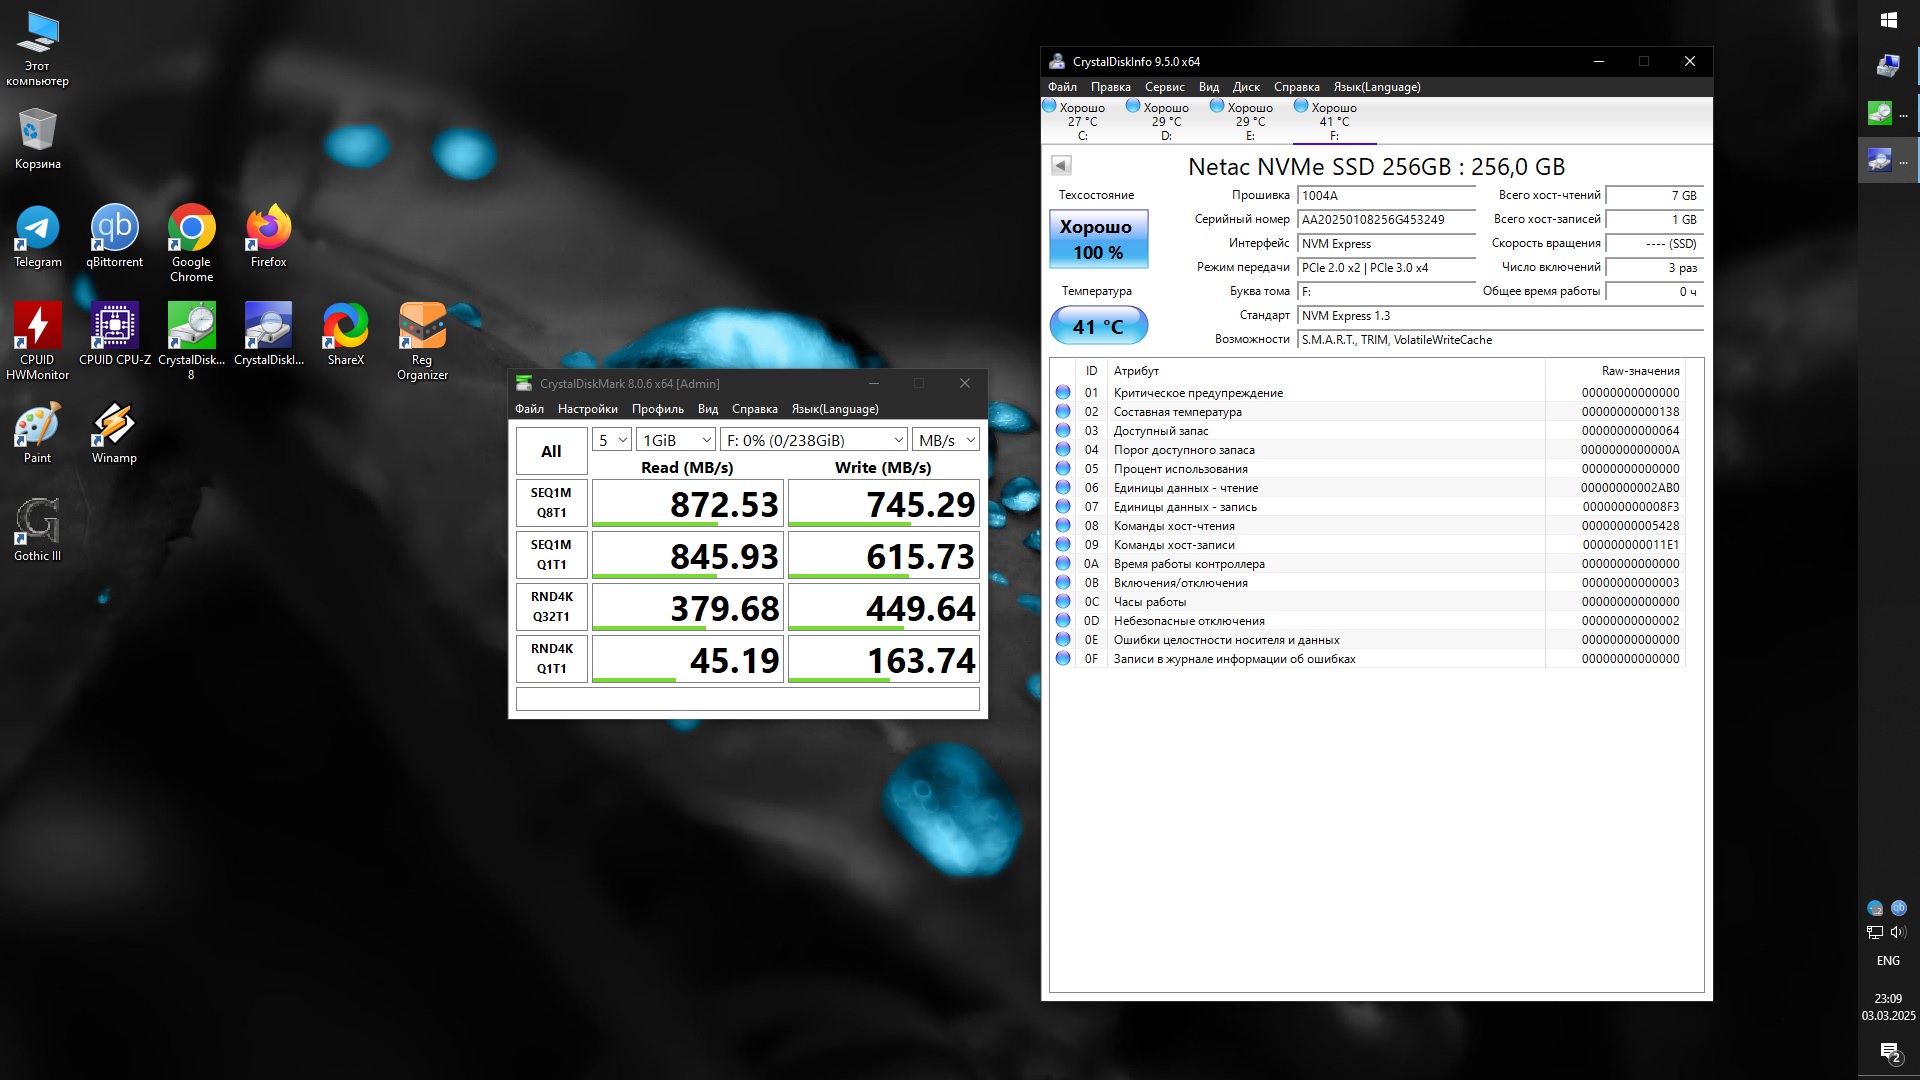This screenshot has height=1080, width=1920.
Task: Click the ENG language indicator
Action: click(1888, 961)
